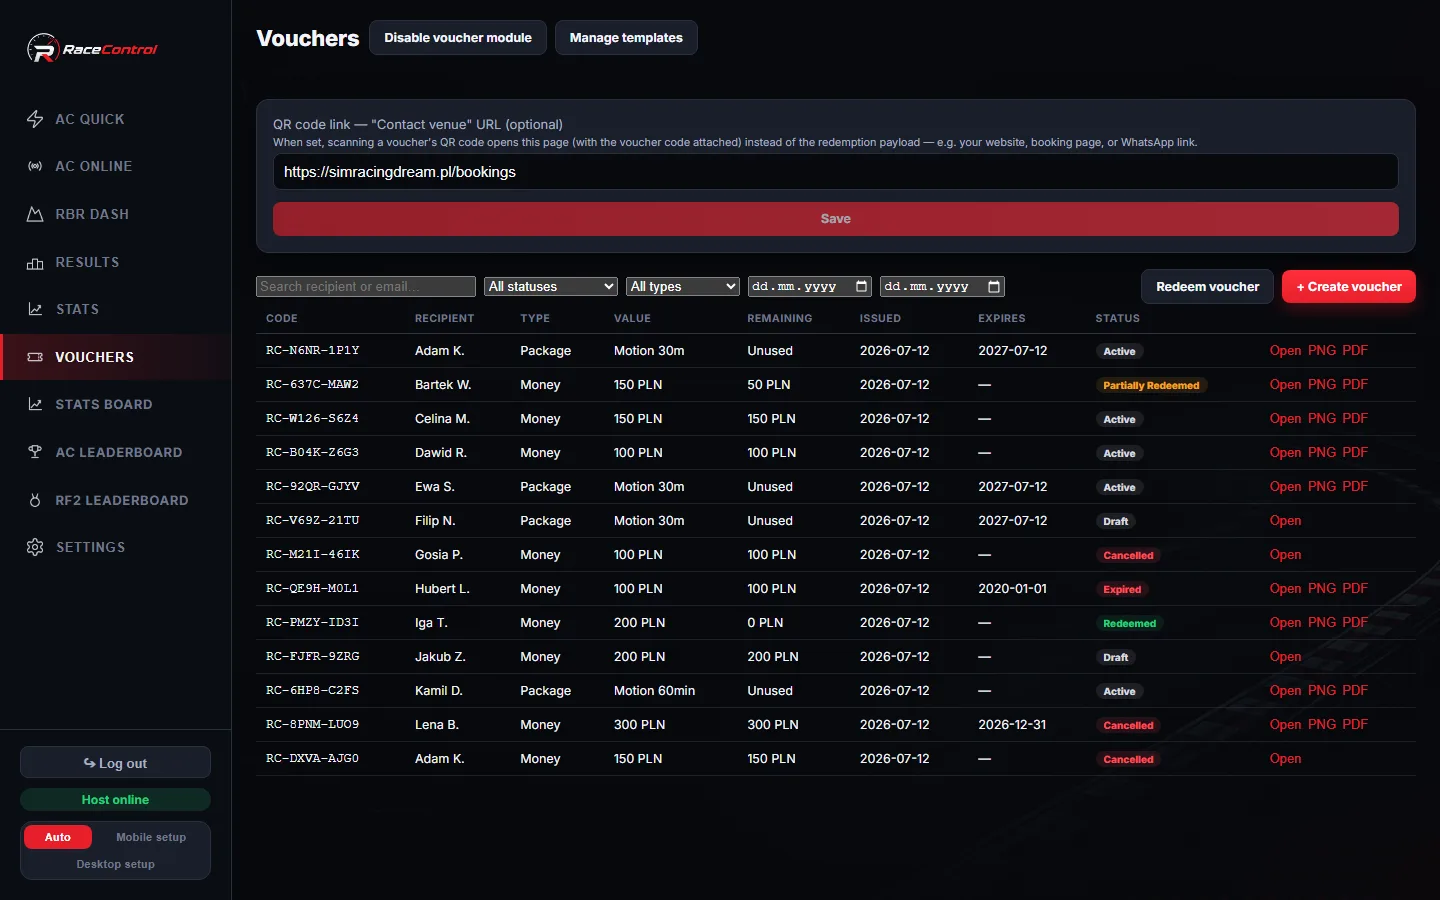Click the Stats Board chart icon
The width and height of the screenshot is (1440, 900).
click(35, 404)
